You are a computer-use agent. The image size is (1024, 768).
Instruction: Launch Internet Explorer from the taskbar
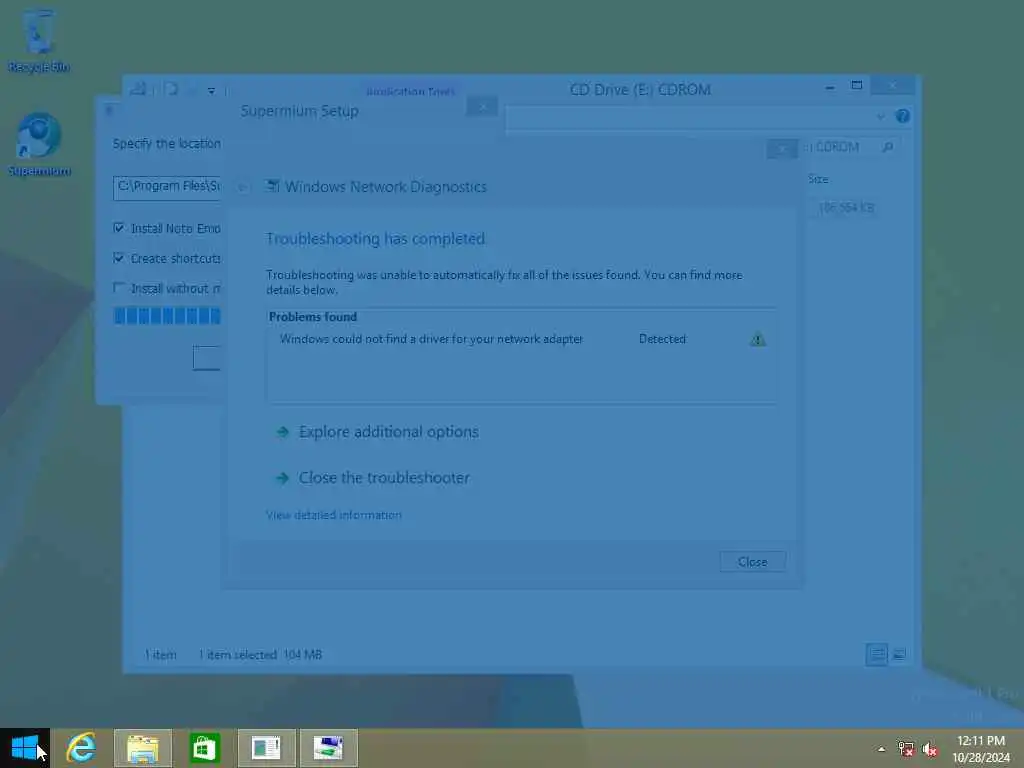click(82, 748)
